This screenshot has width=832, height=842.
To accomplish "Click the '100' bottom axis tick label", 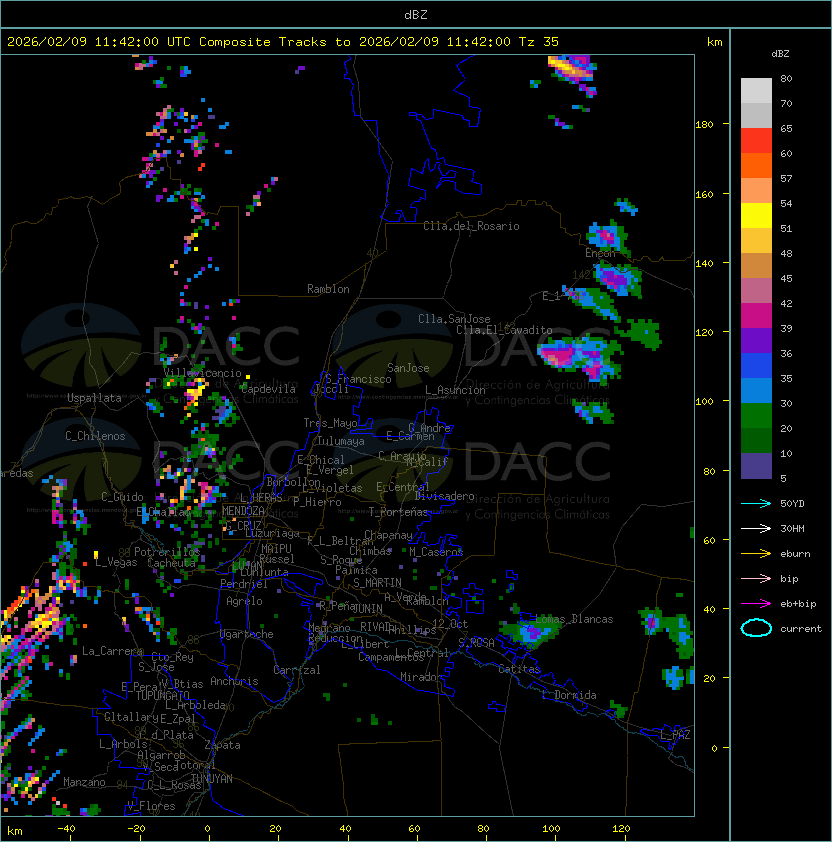I will click(552, 829).
